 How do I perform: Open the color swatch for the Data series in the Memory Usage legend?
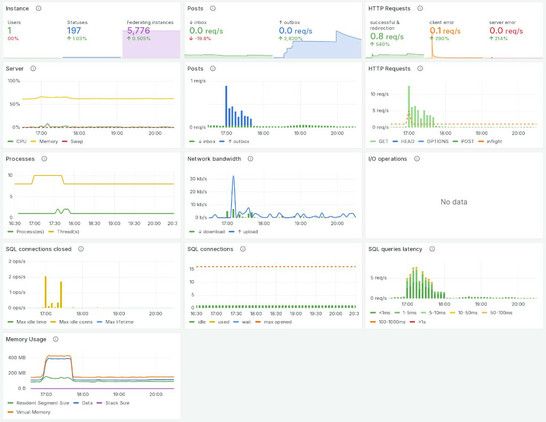click(x=77, y=403)
